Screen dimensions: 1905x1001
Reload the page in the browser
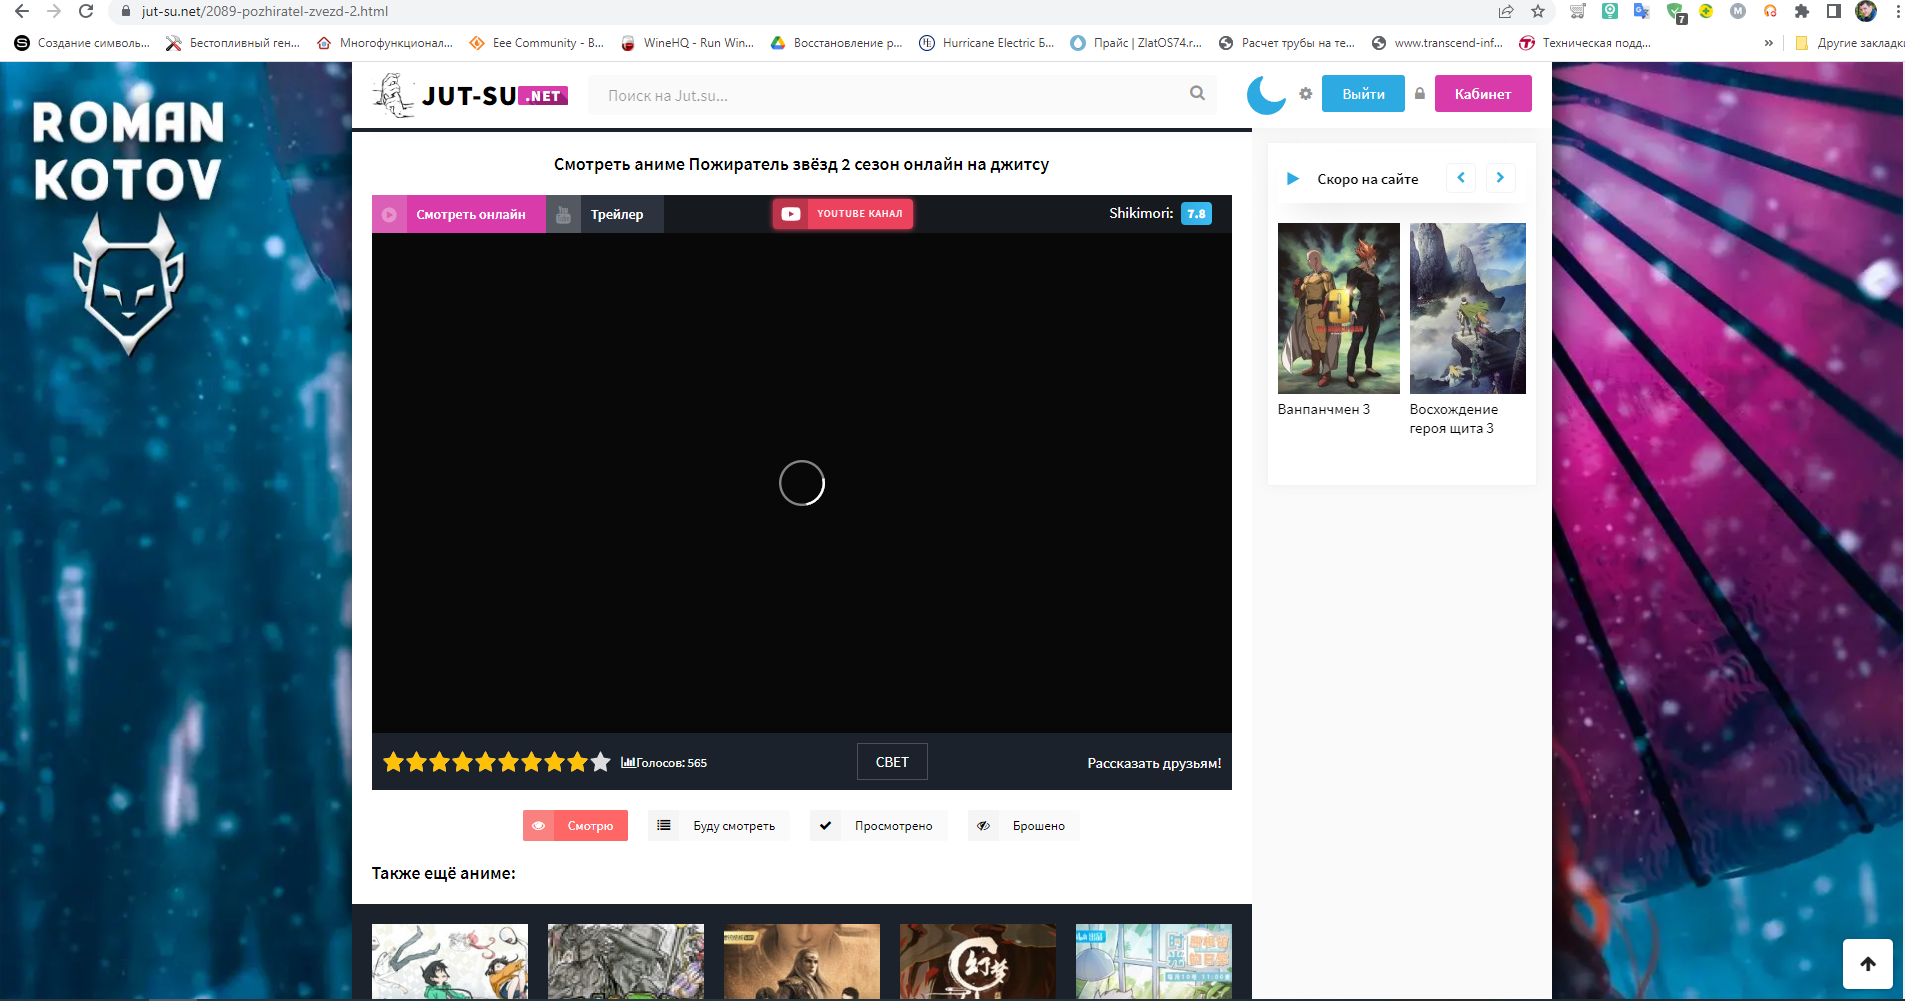[x=86, y=12]
